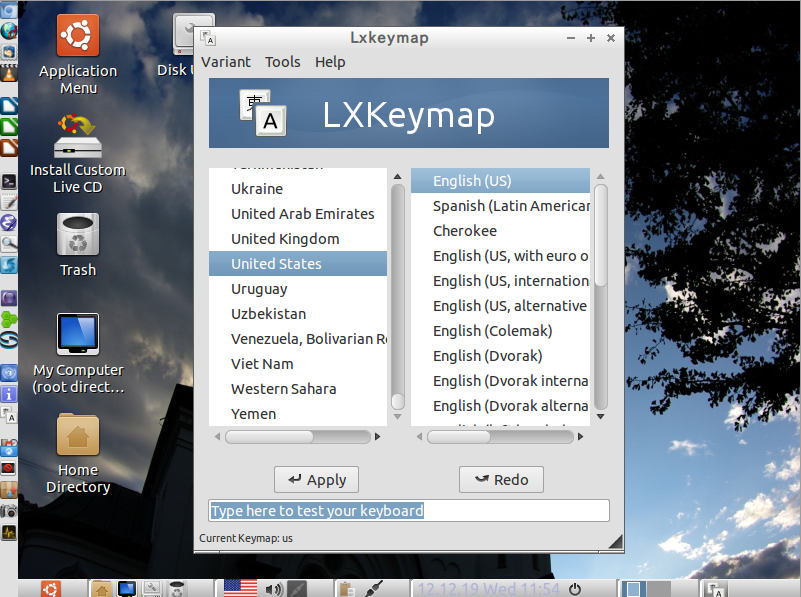This screenshot has width=801, height=597.
Task: Click up arrow of country list scrollbar
Action: pos(397,176)
